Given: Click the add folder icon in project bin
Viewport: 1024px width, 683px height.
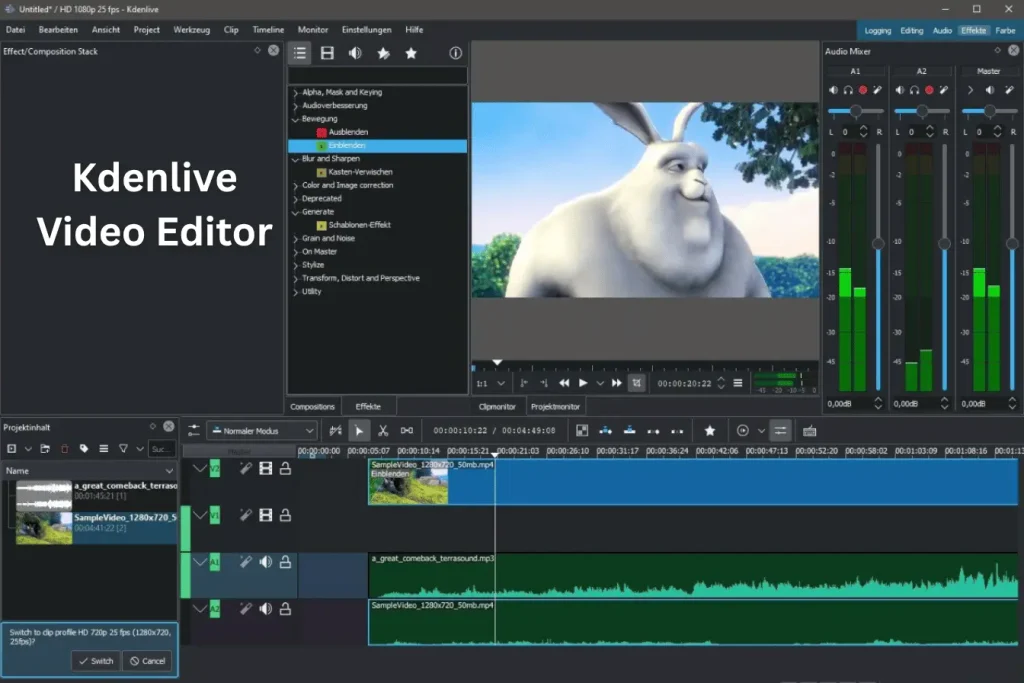Looking at the screenshot, I should [x=45, y=449].
